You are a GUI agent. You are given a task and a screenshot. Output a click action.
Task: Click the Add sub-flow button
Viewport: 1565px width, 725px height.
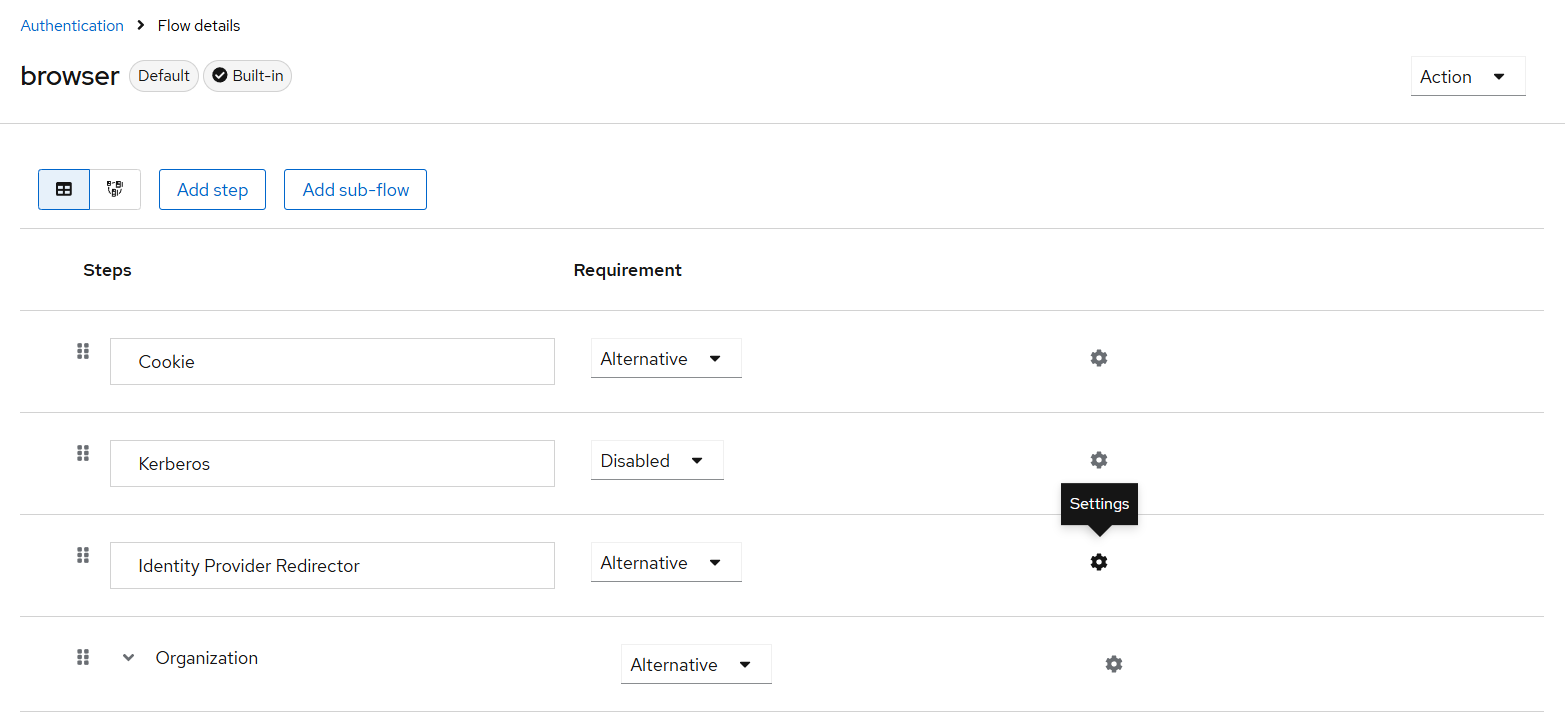click(x=355, y=189)
